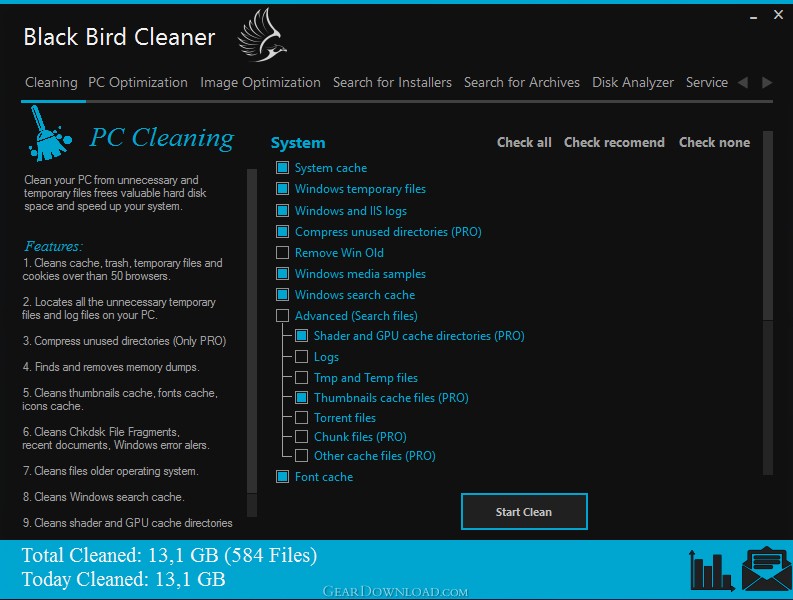Uncheck the System cache checkbox
The width and height of the screenshot is (793, 600).
[283, 167]
